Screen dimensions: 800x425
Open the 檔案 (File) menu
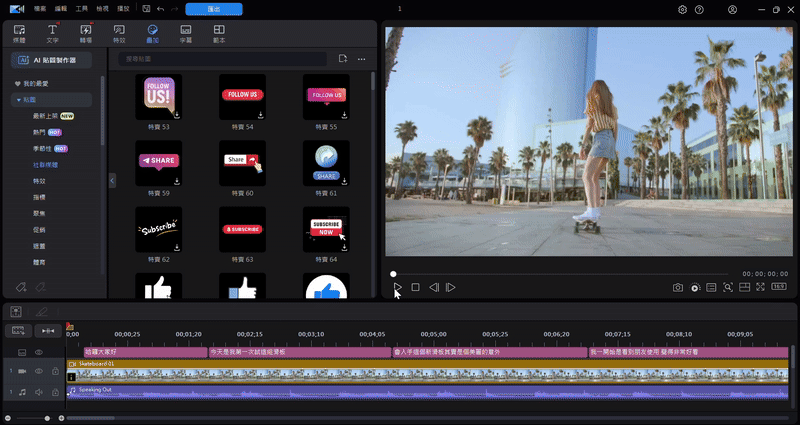coord(39,9)
